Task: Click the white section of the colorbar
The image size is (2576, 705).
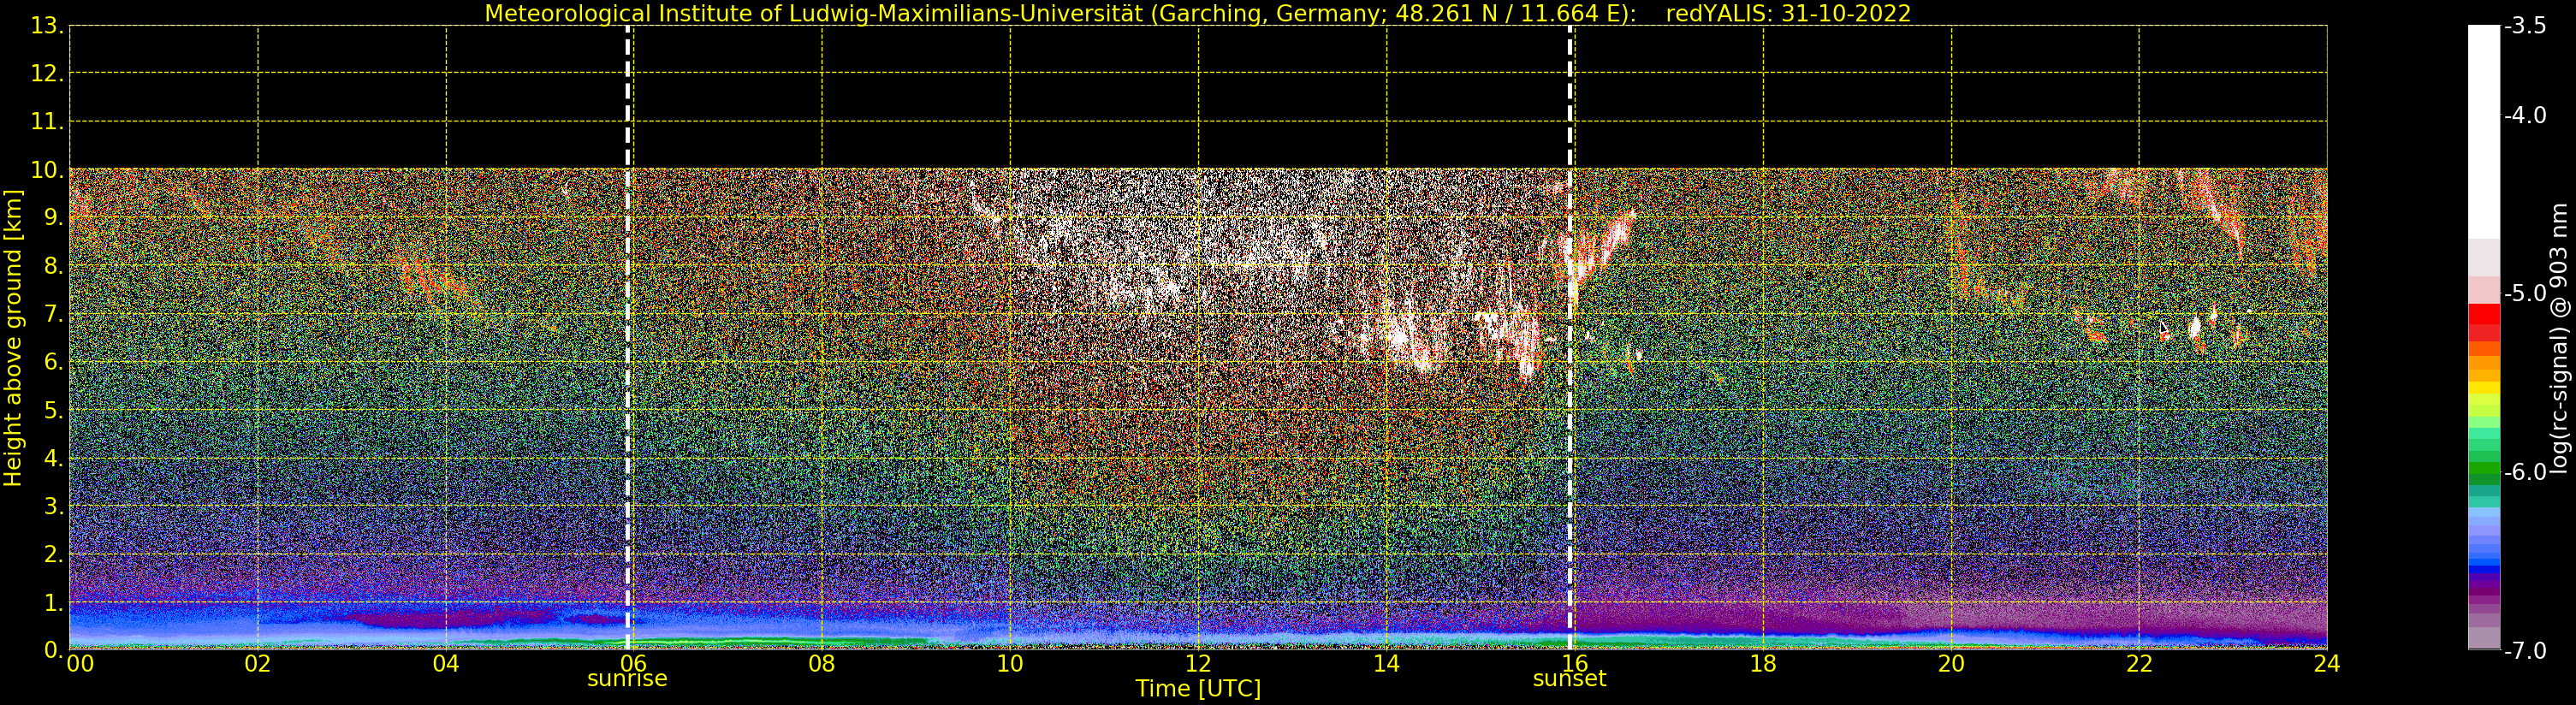Action: coord(2484,132)
